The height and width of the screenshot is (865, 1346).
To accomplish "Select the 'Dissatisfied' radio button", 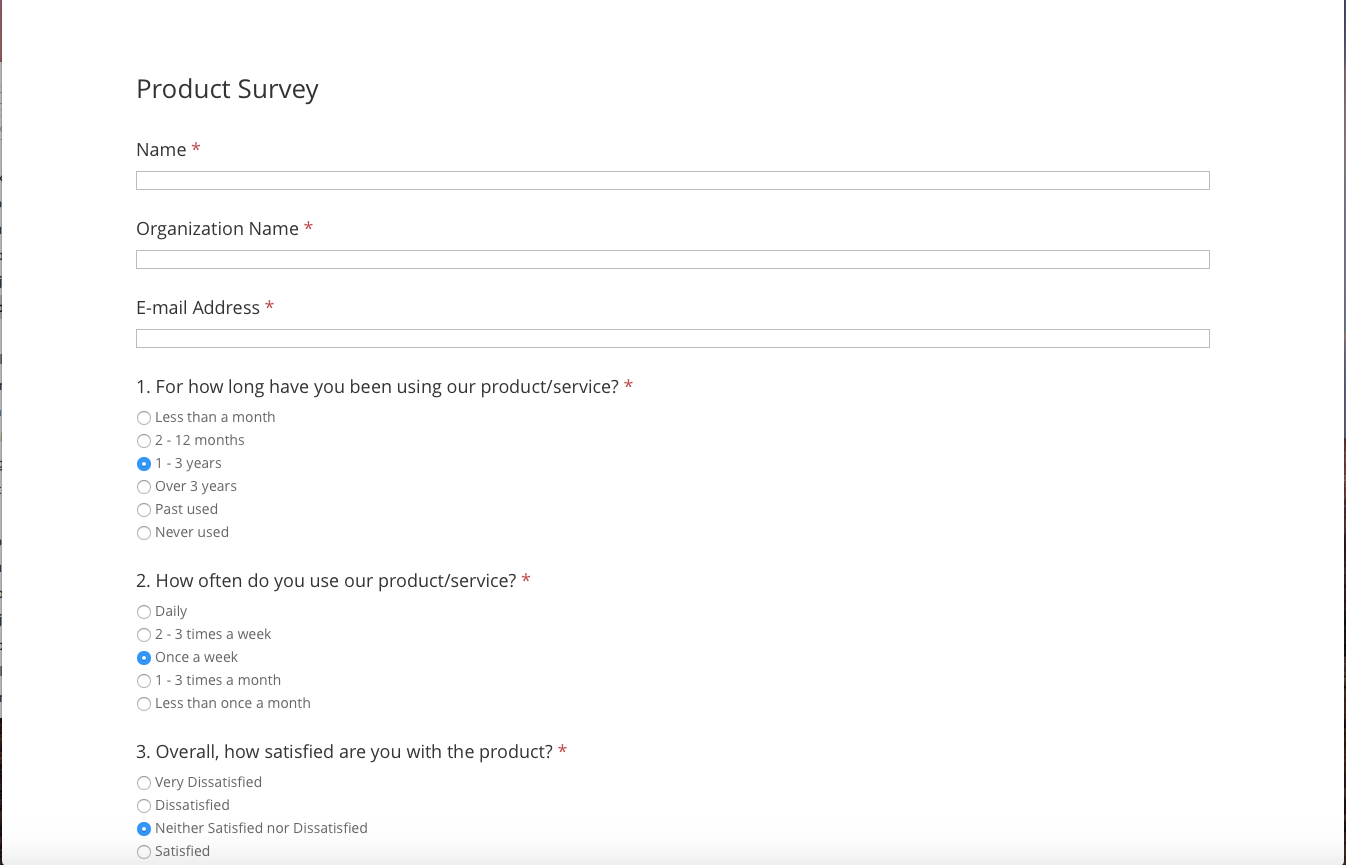I will click(144, 806).
